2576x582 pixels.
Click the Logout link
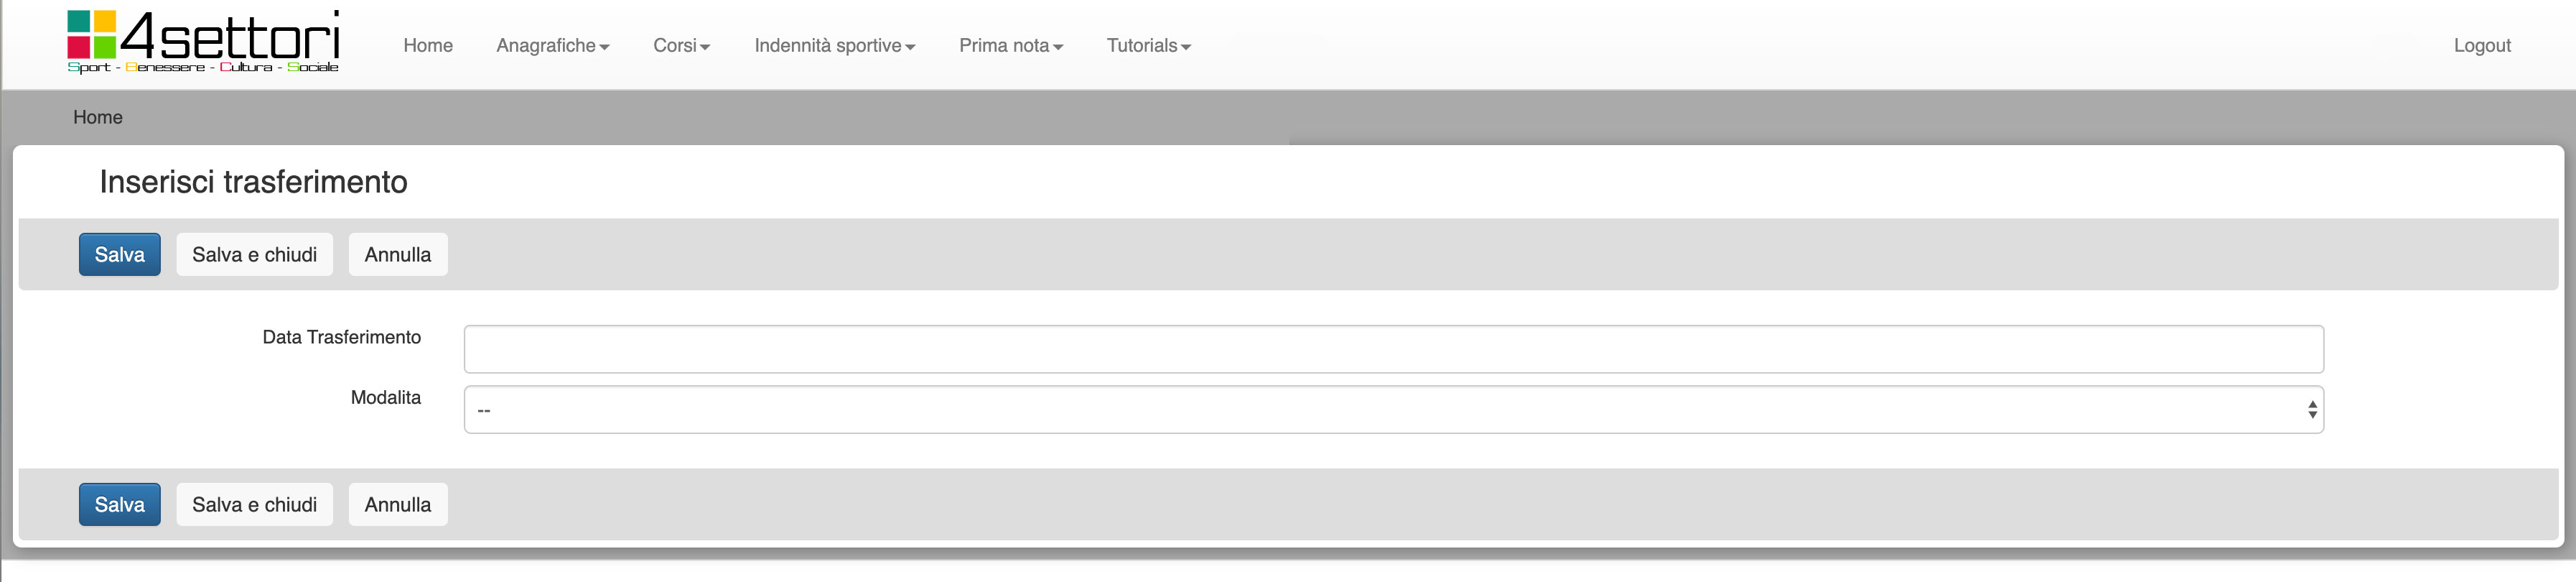[2481, 46]
